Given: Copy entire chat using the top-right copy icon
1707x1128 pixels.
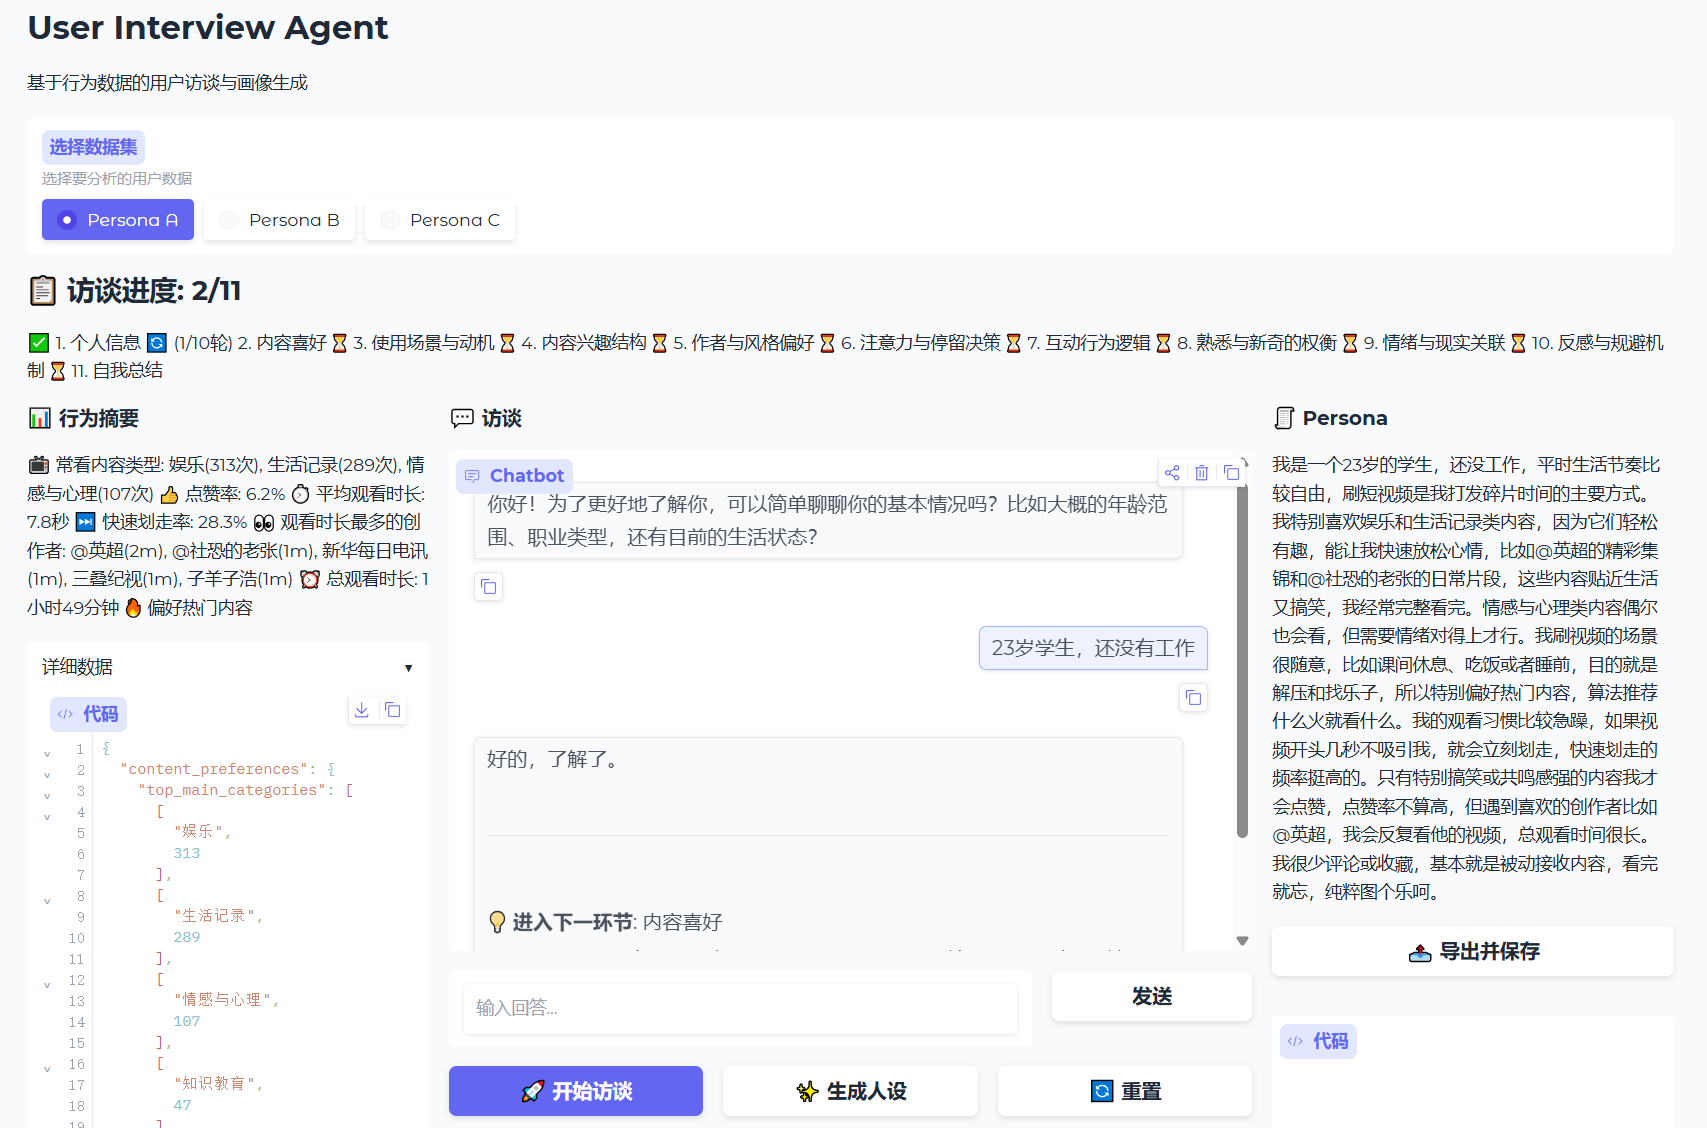Looking at the screenshot, I should pos(1232,473).
